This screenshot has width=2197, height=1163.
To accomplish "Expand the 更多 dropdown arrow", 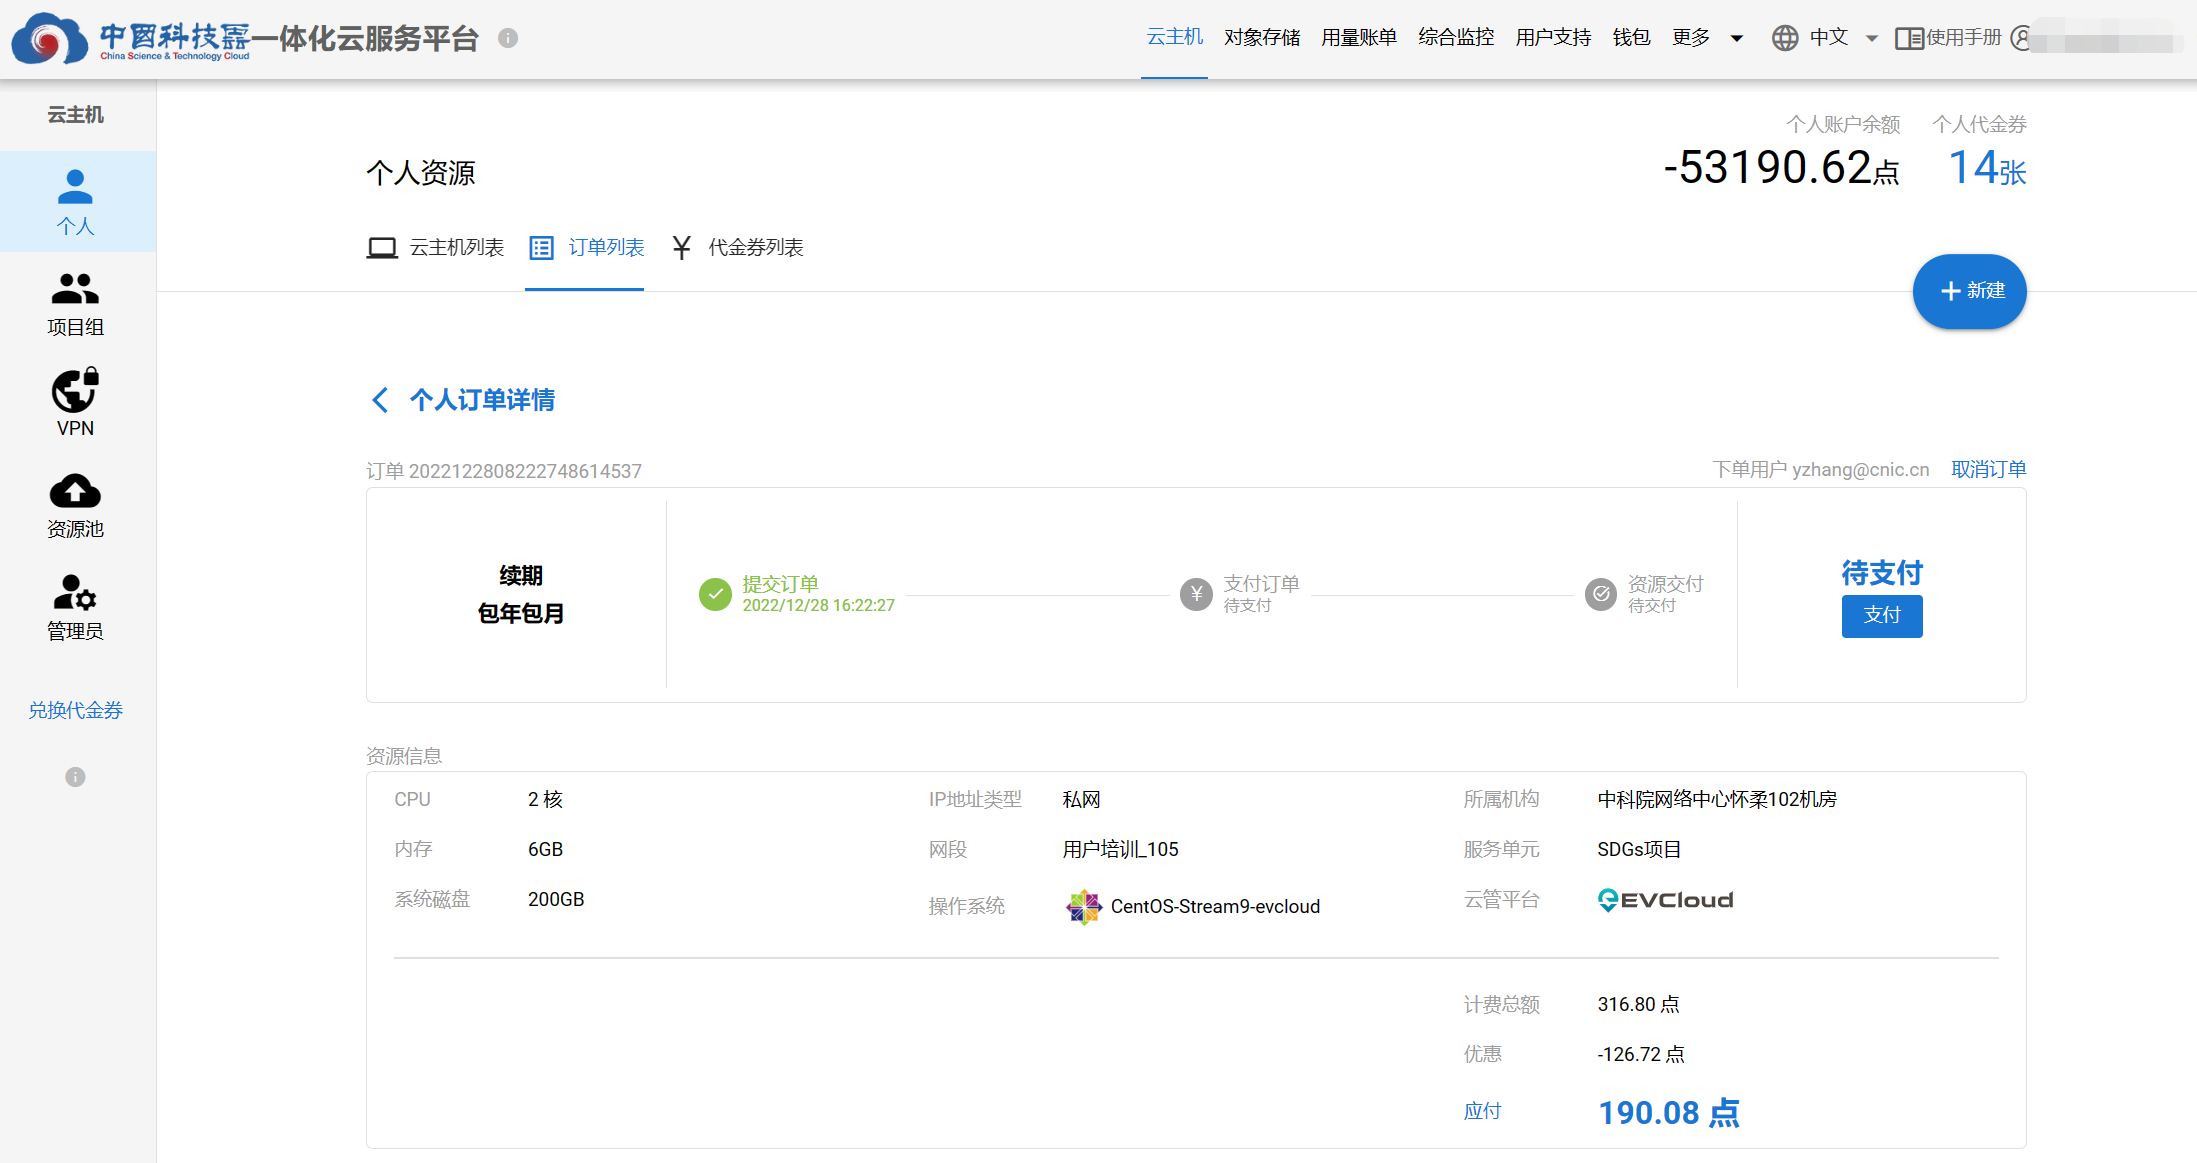I will click(x=1737, y=39).
